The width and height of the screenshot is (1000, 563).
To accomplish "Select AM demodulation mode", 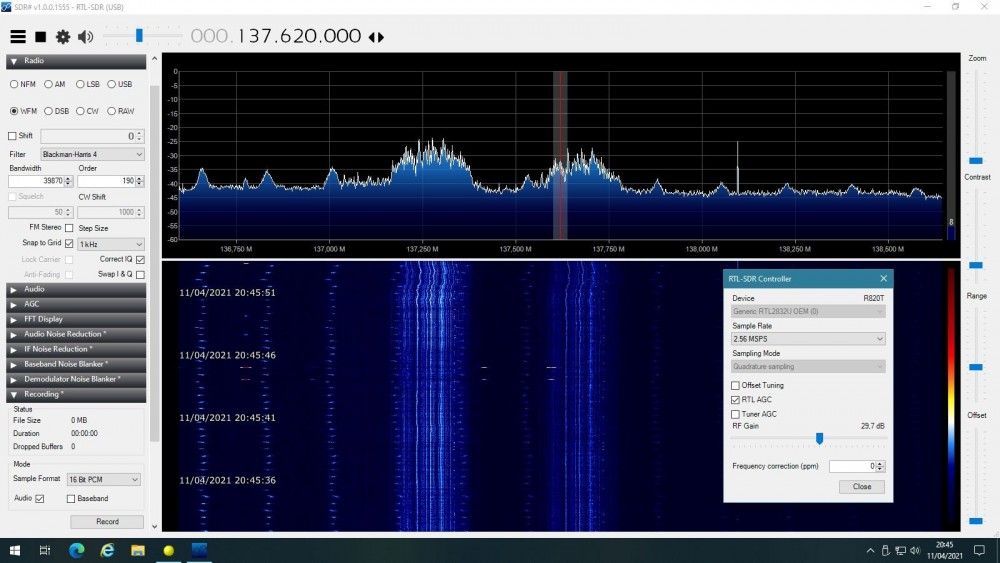I will pyautogui.click(x=55, y=84).
